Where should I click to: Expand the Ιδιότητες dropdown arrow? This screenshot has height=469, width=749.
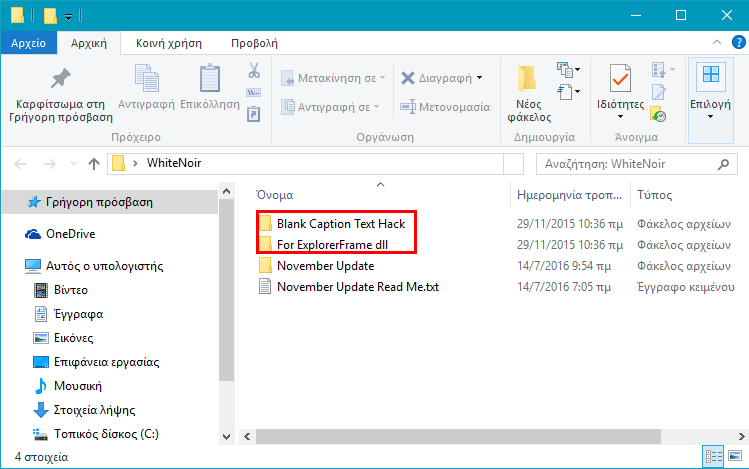coord(620,117)
